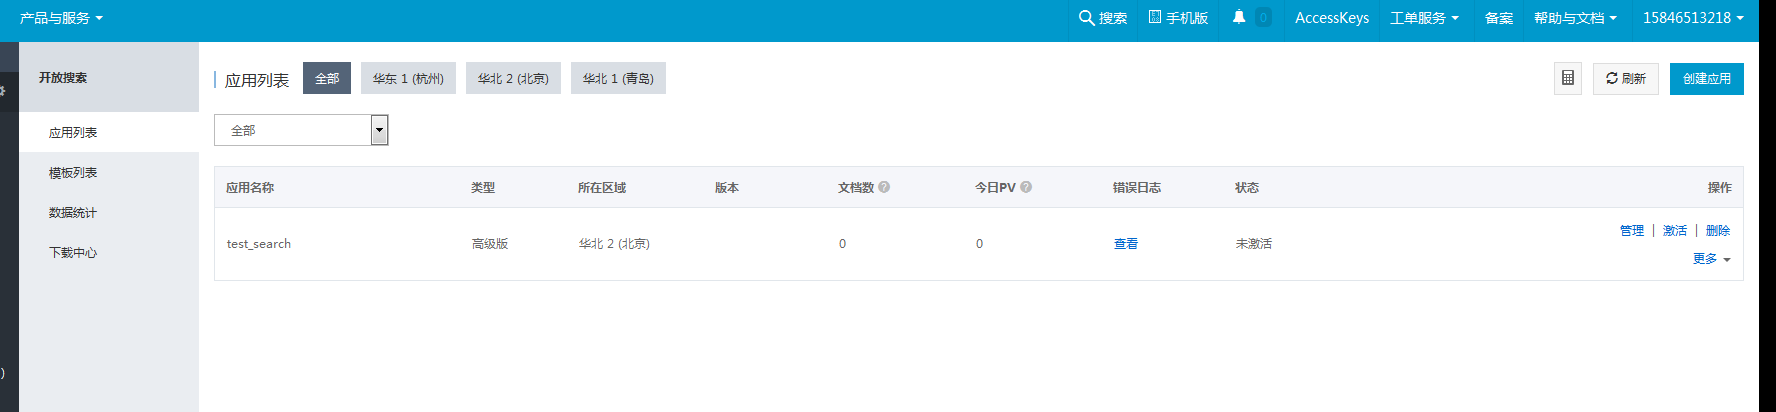Click the 高级版 type cell
1776x412 pixels.
pyautogui.click(x=490, y=244)
